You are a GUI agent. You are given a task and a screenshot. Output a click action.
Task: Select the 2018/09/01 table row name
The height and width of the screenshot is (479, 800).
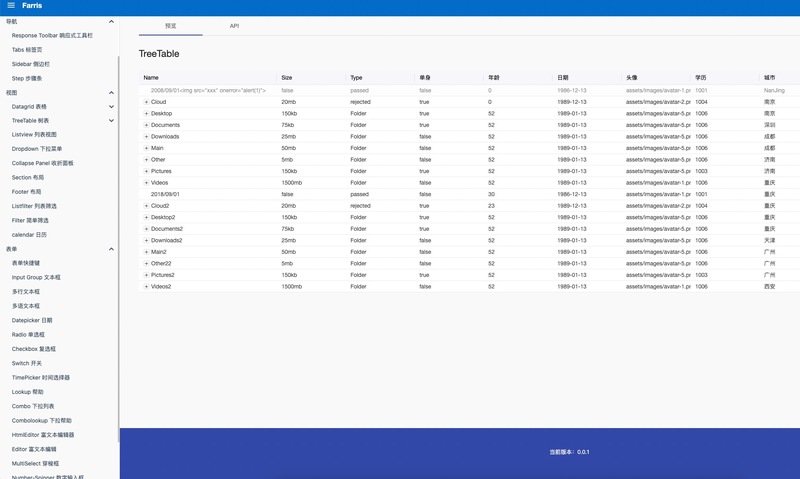pyautogui.click(x=165, y=194)
